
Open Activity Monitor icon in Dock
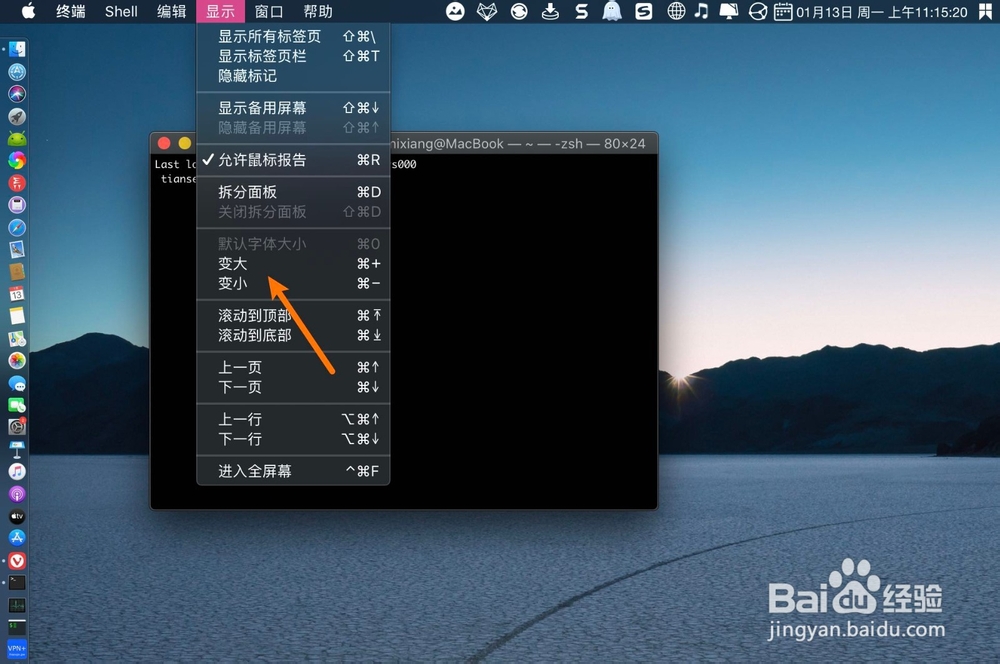click(x=17, y=605)
